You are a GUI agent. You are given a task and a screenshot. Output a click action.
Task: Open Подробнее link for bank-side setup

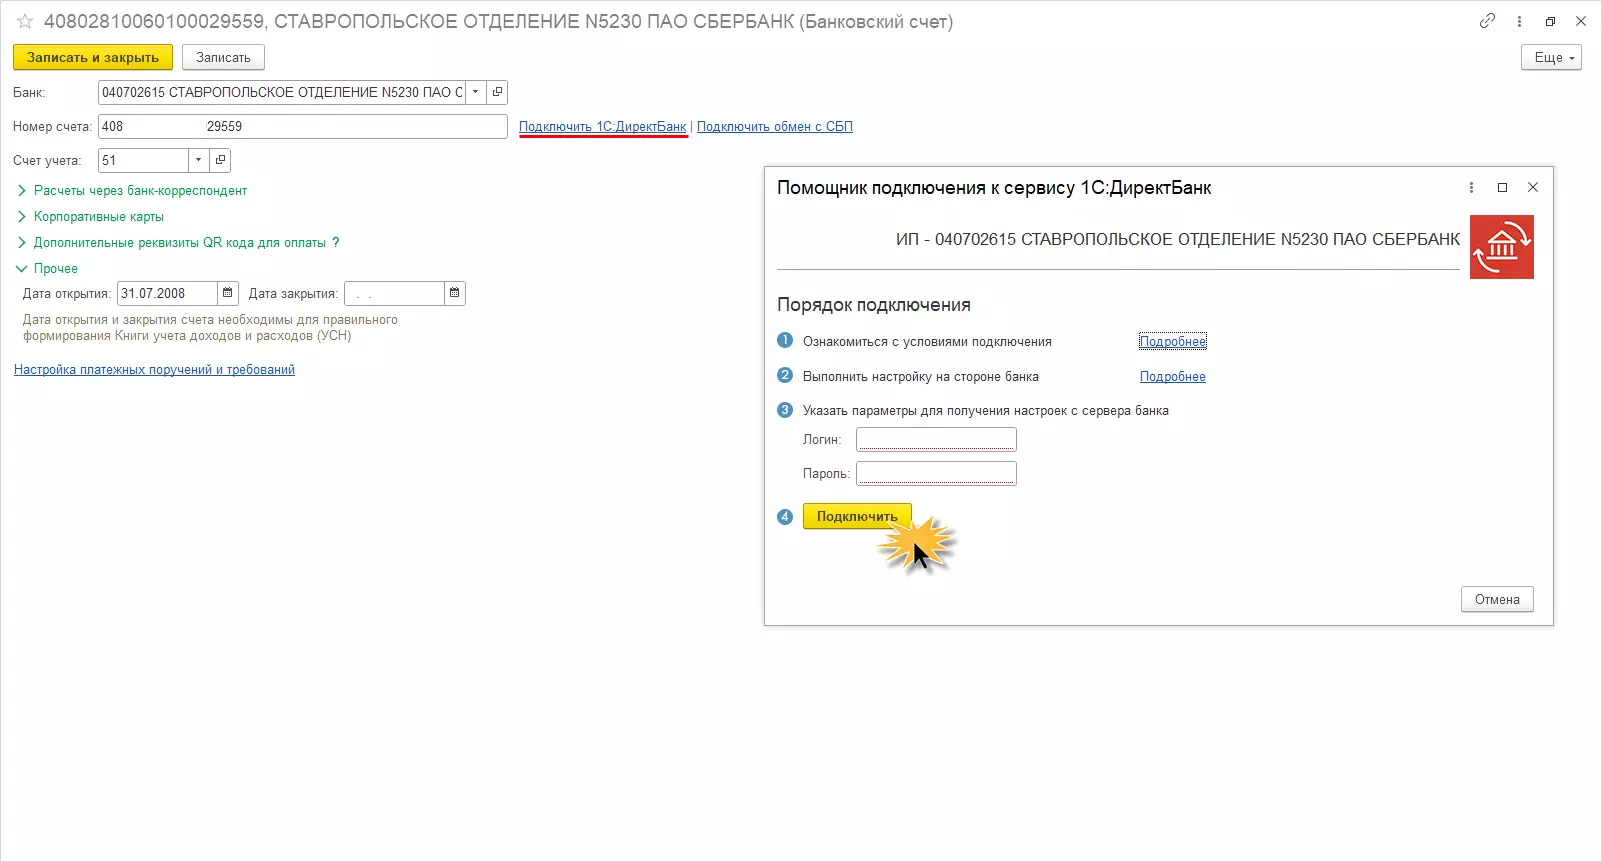pos(1173,377)
